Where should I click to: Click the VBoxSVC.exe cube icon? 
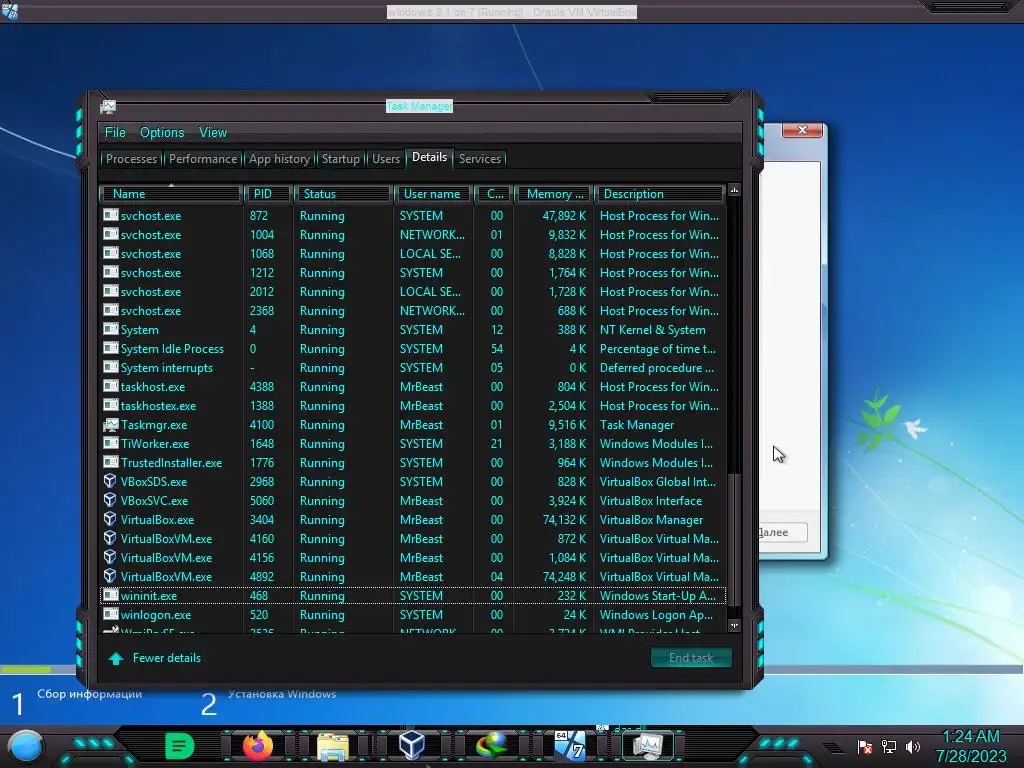(110, 500)
